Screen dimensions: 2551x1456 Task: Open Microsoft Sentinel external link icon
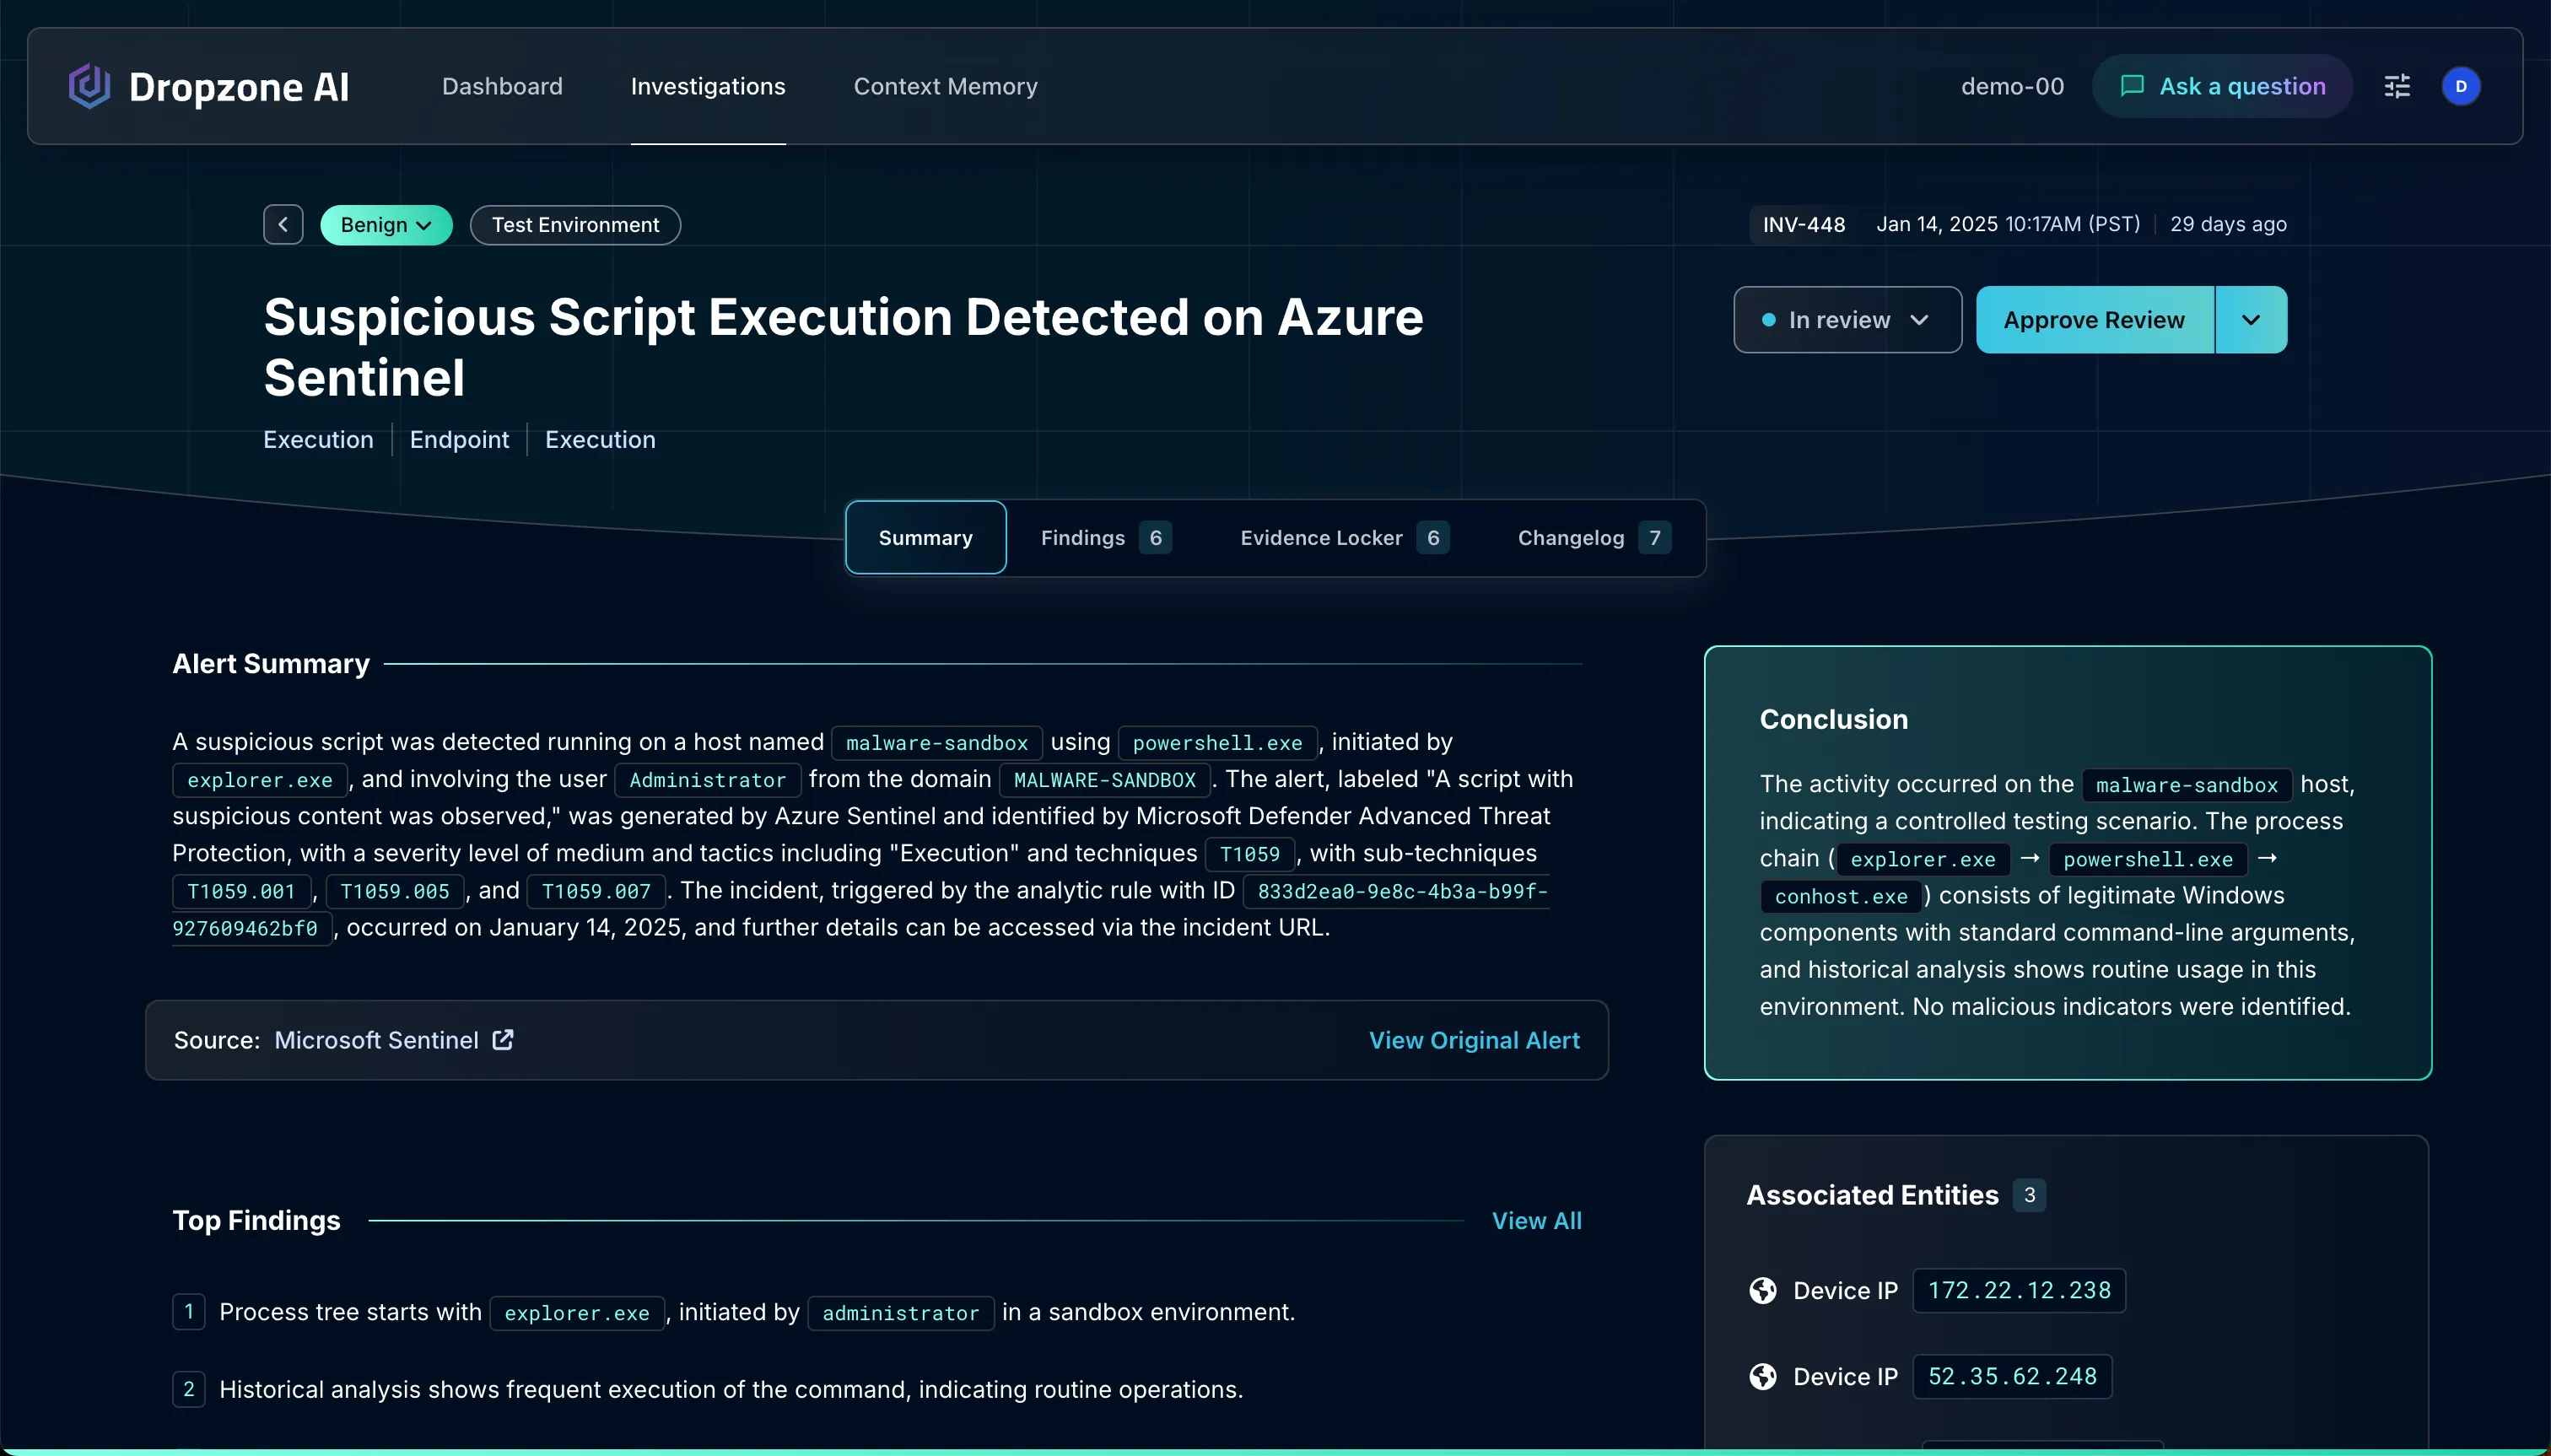pyautogui.click(x=503, y=1040)
